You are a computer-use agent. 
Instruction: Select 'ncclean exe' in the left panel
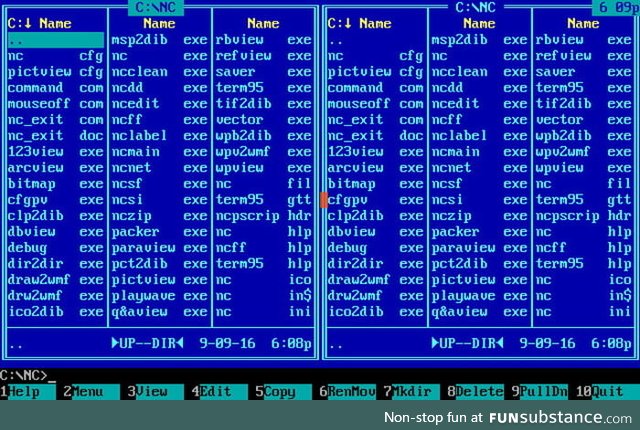[x=160, y=72]
